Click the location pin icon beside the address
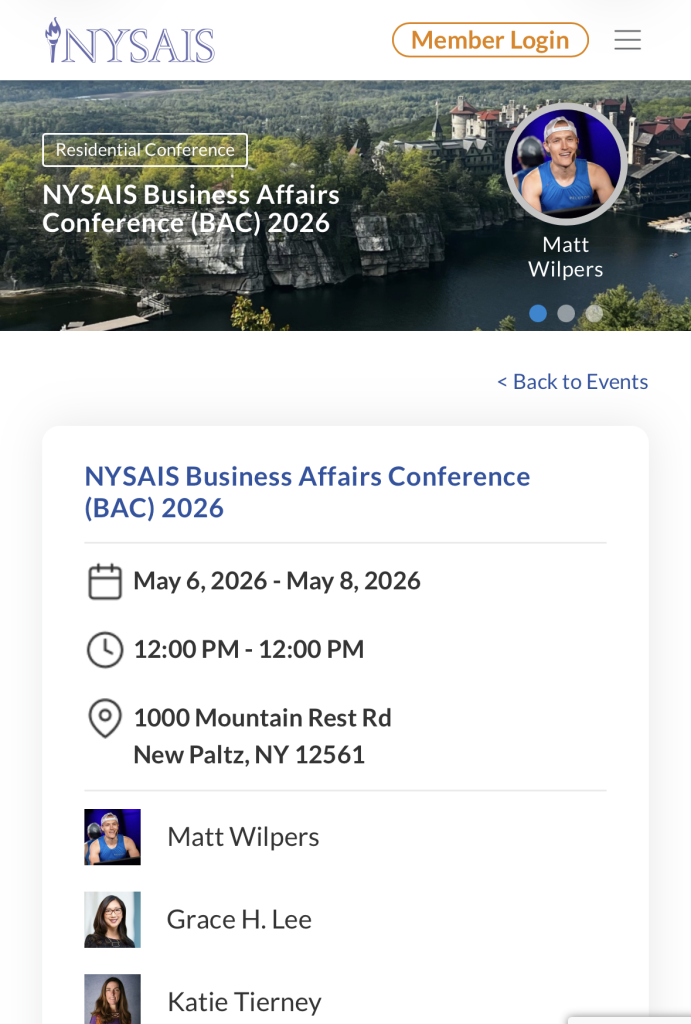 [104, 718]
